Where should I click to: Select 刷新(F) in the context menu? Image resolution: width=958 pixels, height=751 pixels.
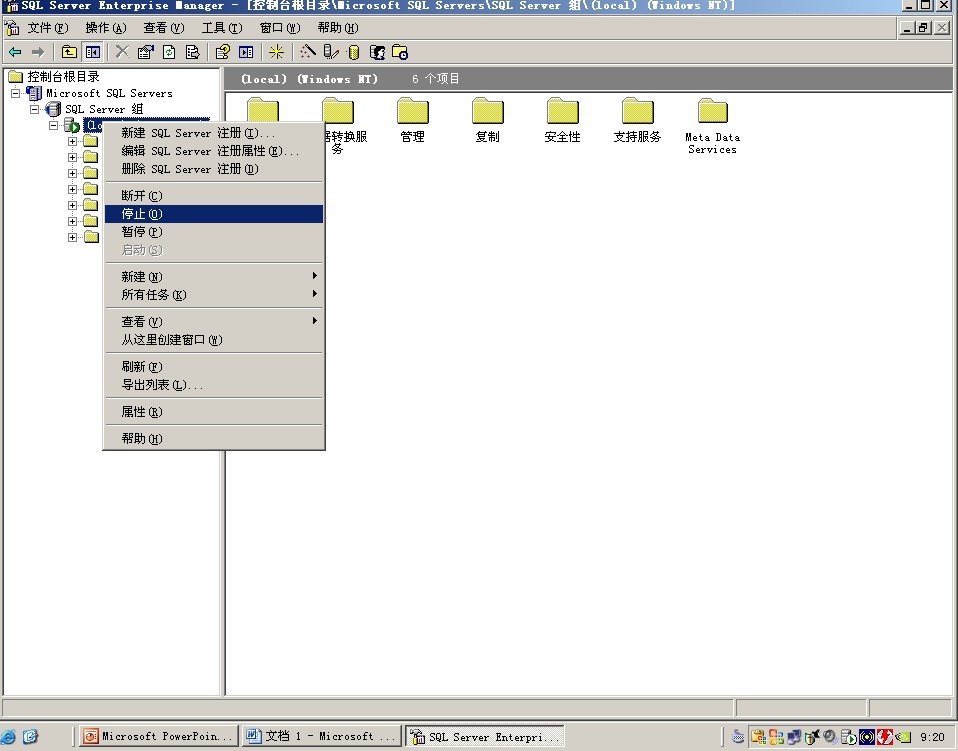(214, 367)
